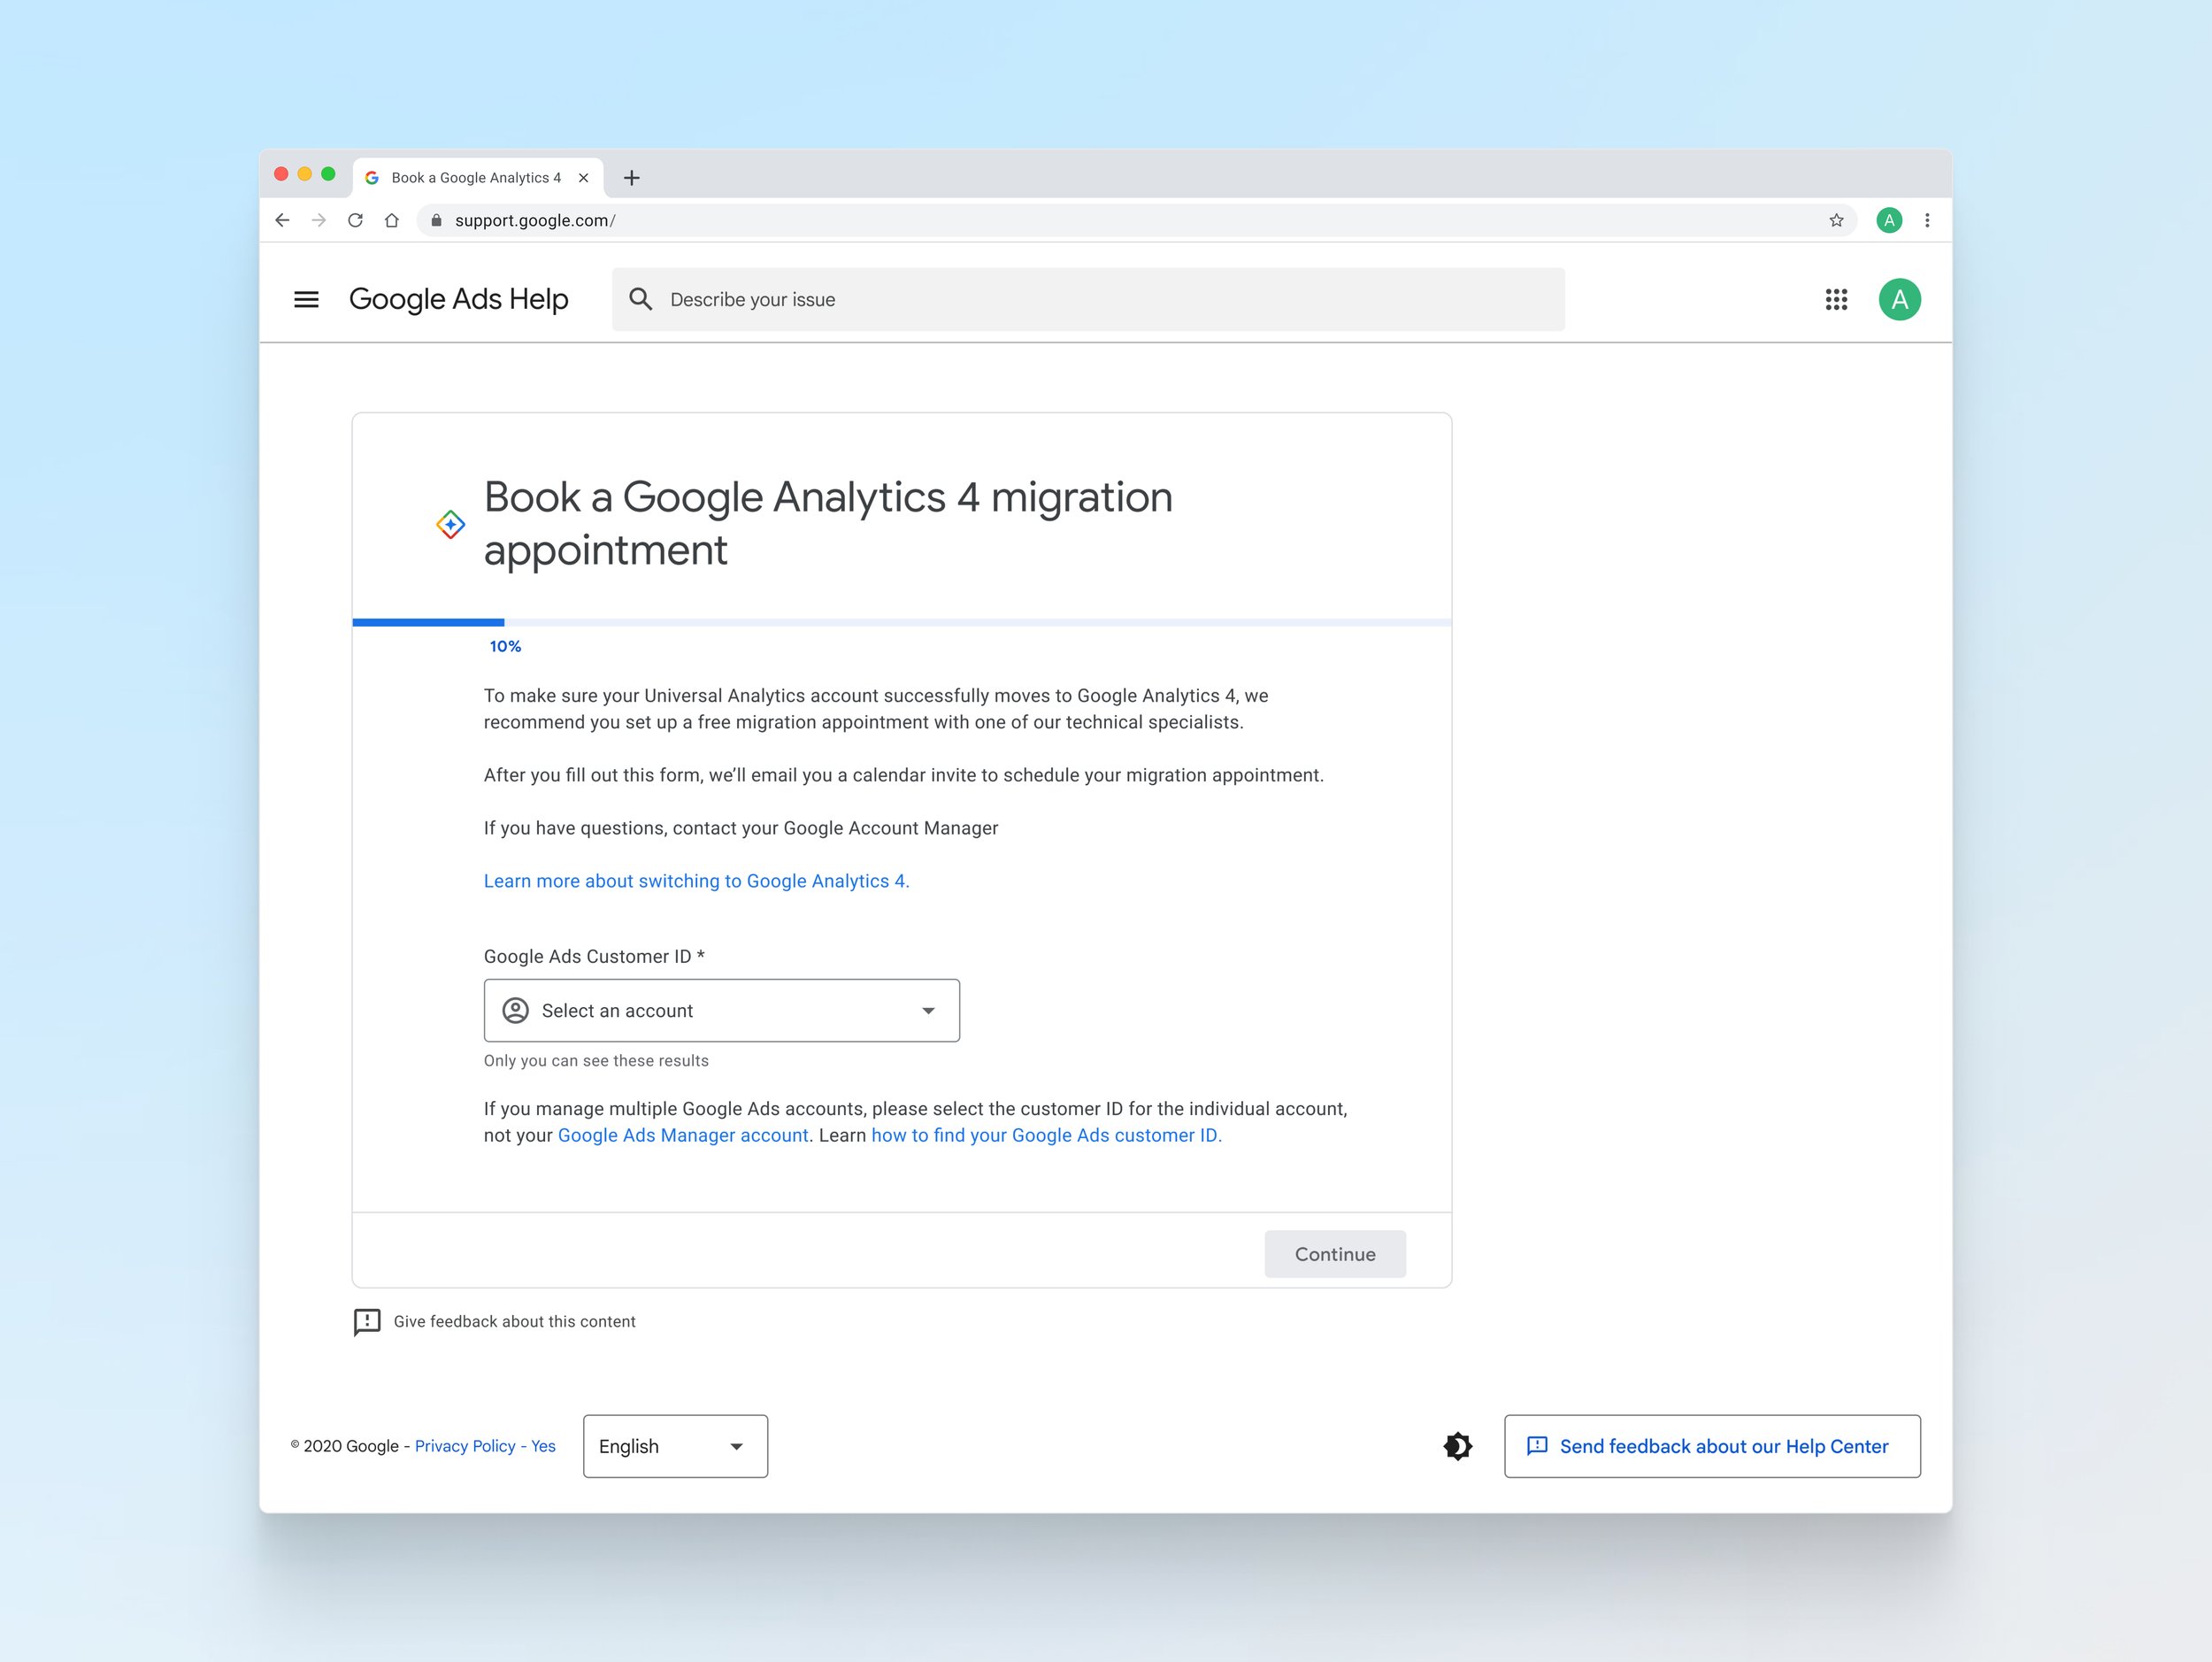The width and height of the screenshot is (2212, 1662).
Task: Go to browser home page
Action: click(x=392, y=220)
